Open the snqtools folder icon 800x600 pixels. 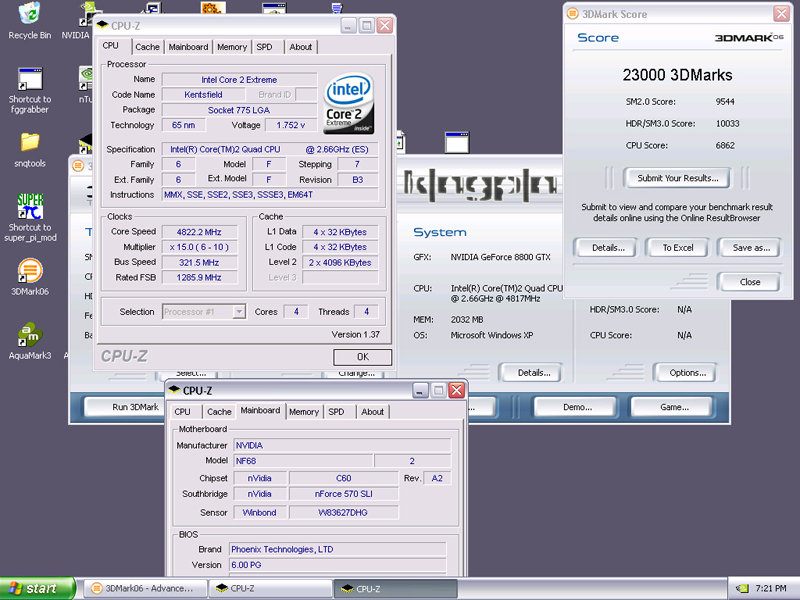(x=30, y=143)
